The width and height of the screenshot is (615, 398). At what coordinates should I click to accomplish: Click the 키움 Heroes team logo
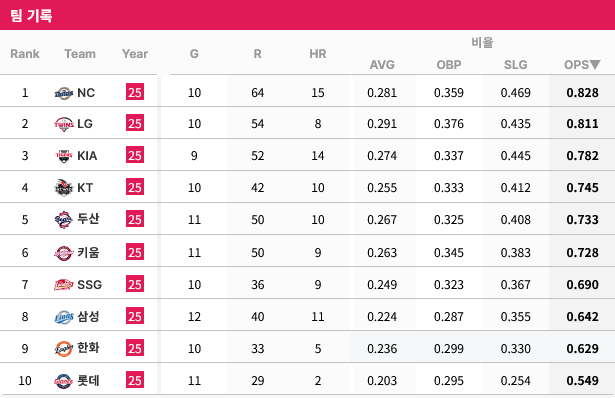pos(64,253)
